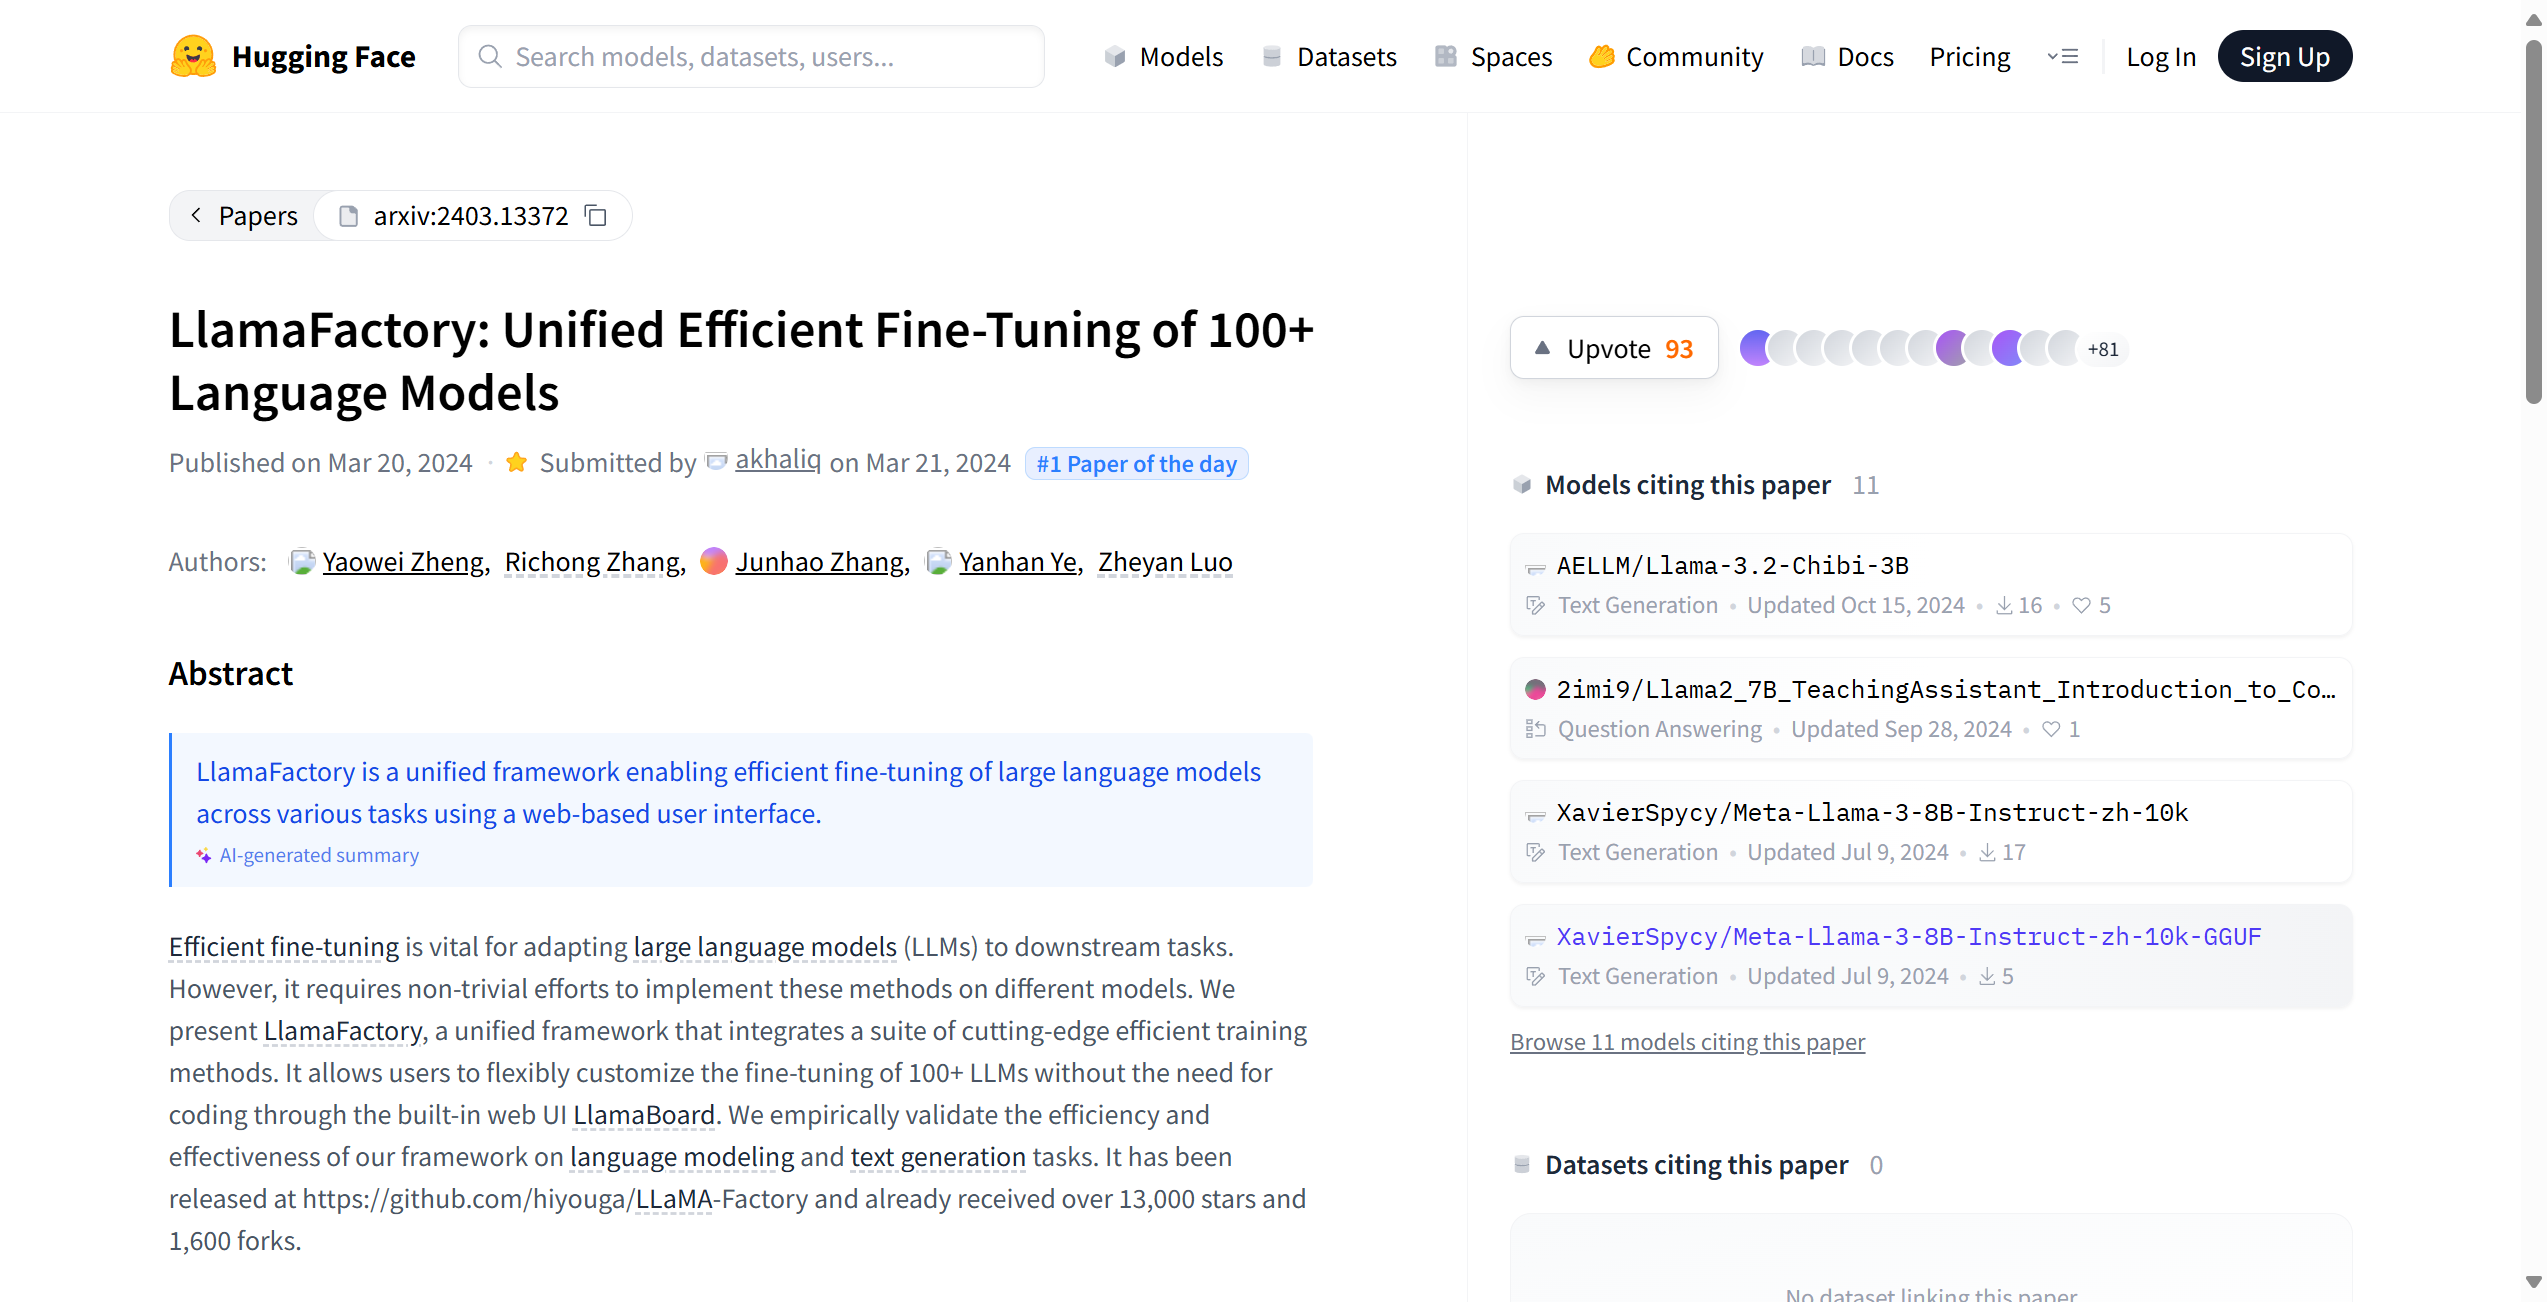
Task: Expand the more navigation menu
Action: click(2062, 57)
